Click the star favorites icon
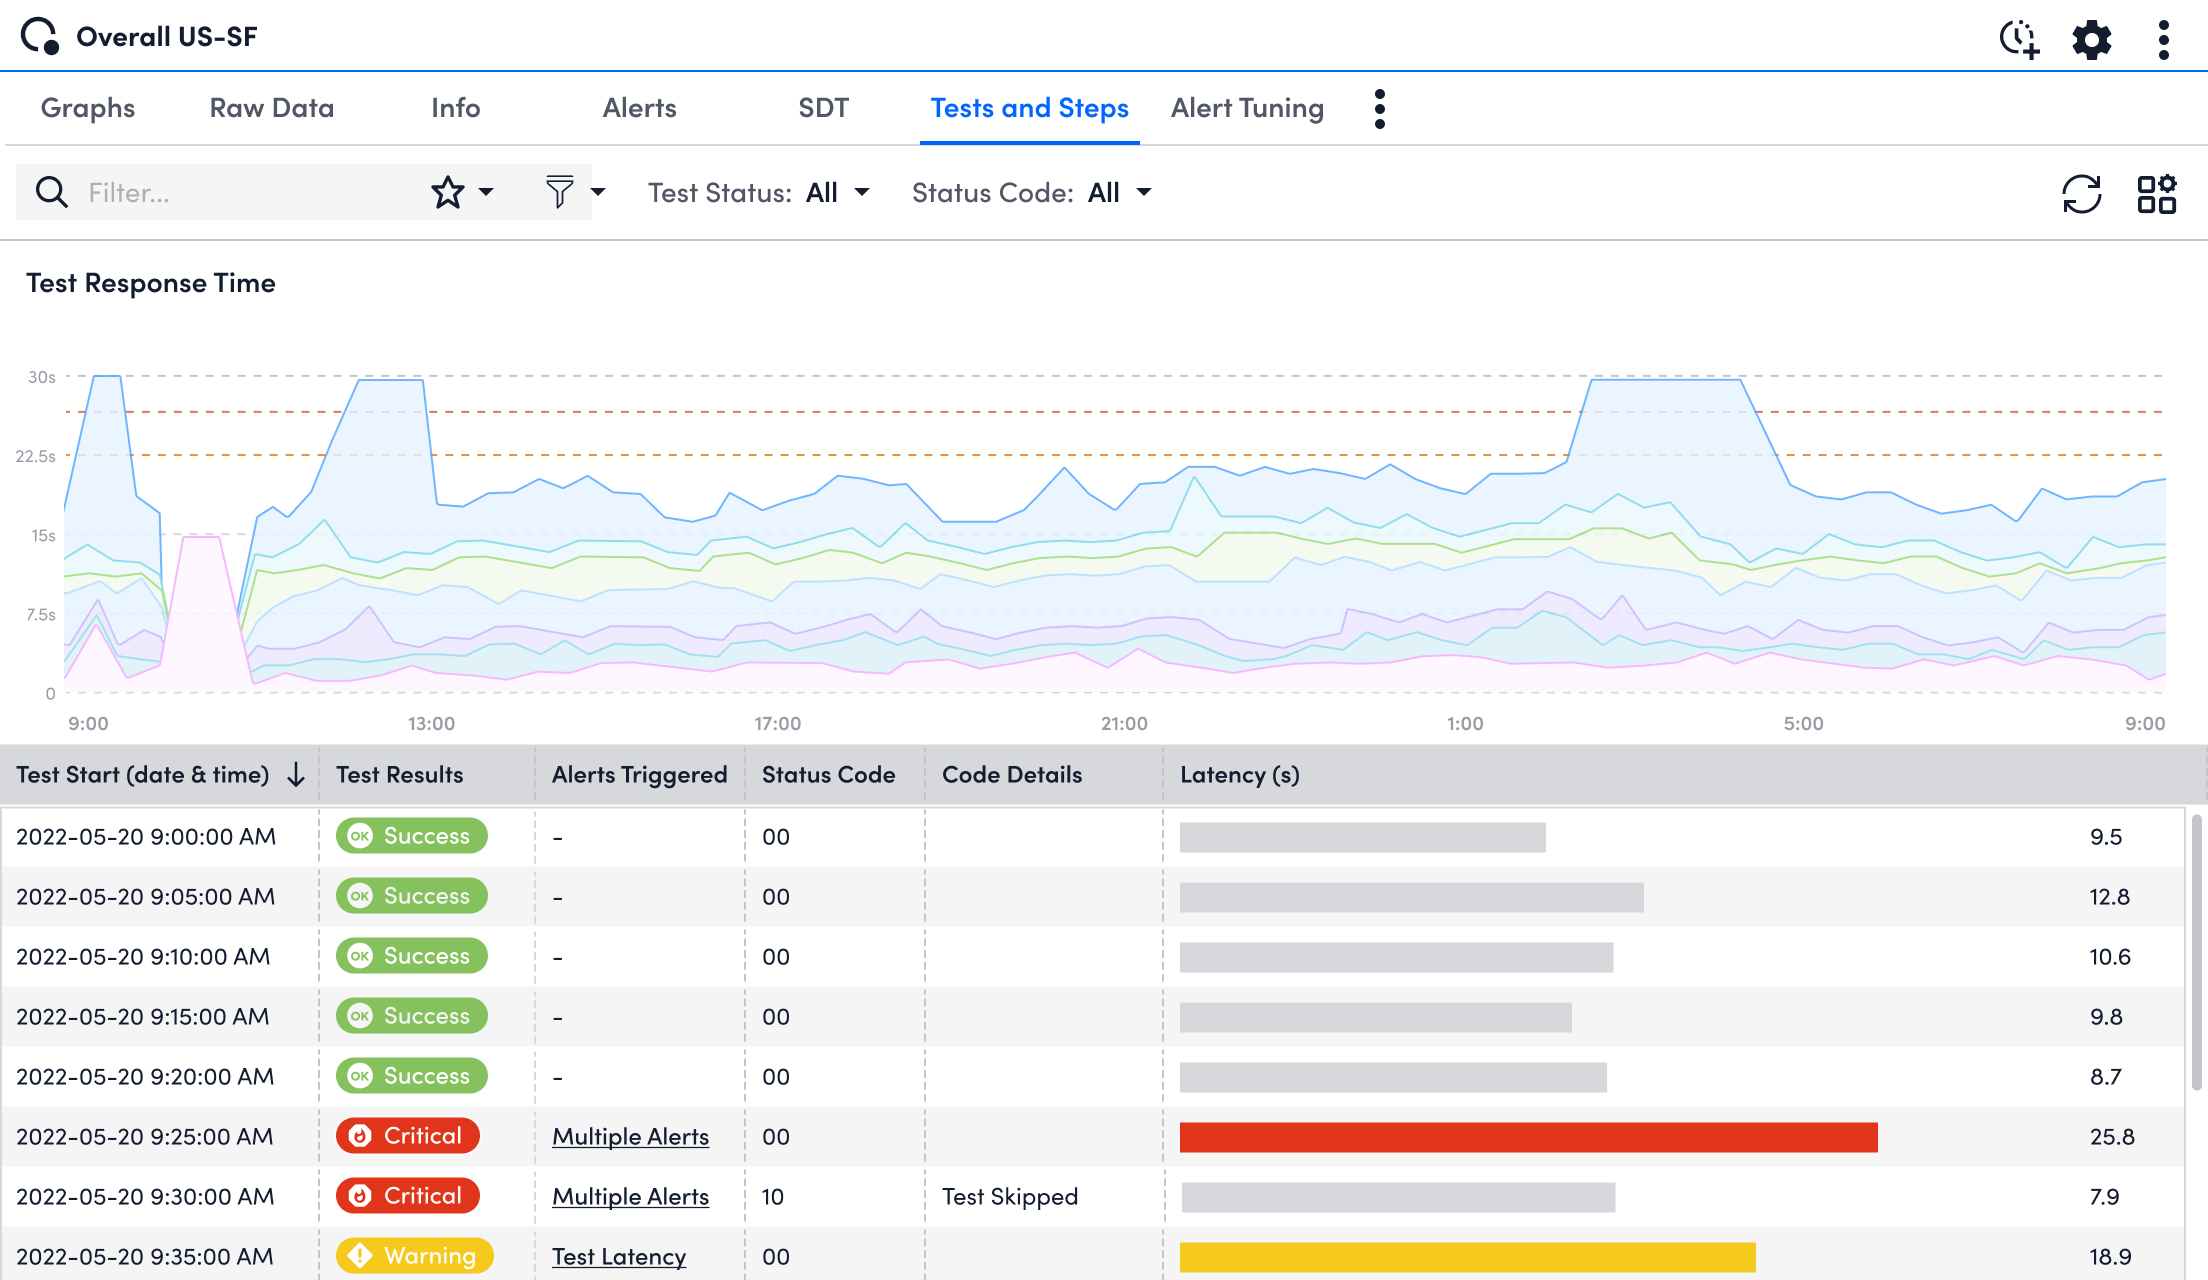This screenshot has height=1280, width=2208. coord(448,192)
